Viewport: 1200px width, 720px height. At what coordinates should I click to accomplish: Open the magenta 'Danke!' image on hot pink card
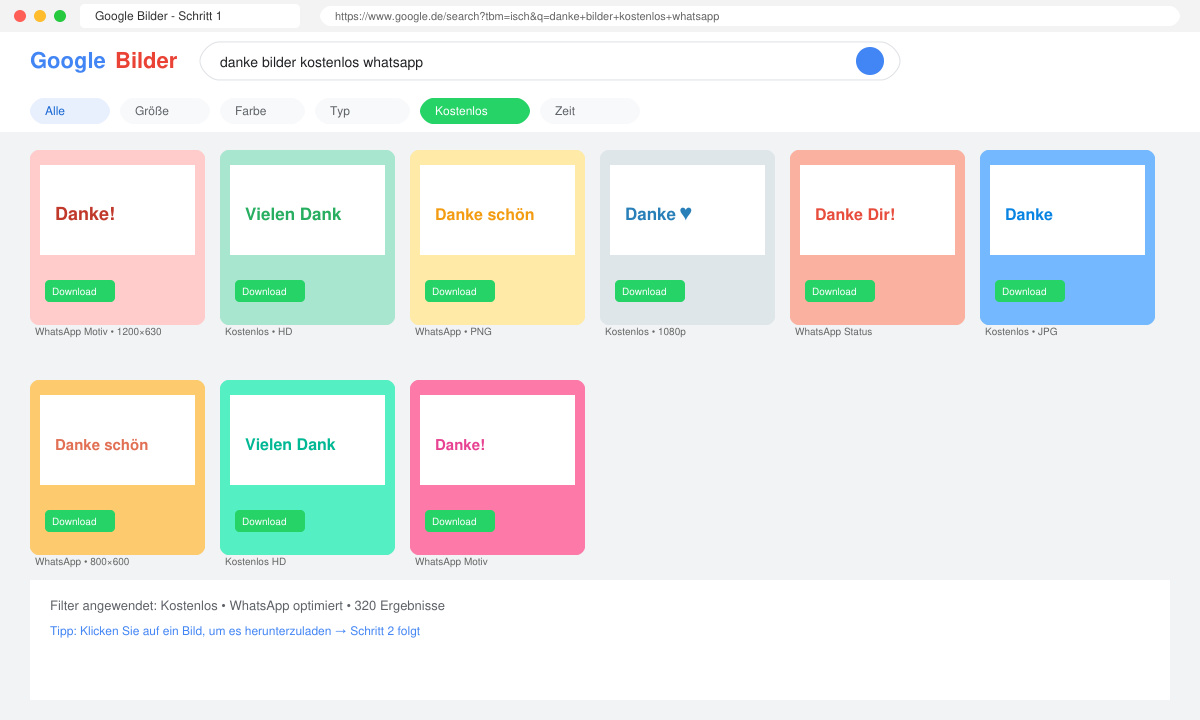pyautogui.click(x=497, y=440)
